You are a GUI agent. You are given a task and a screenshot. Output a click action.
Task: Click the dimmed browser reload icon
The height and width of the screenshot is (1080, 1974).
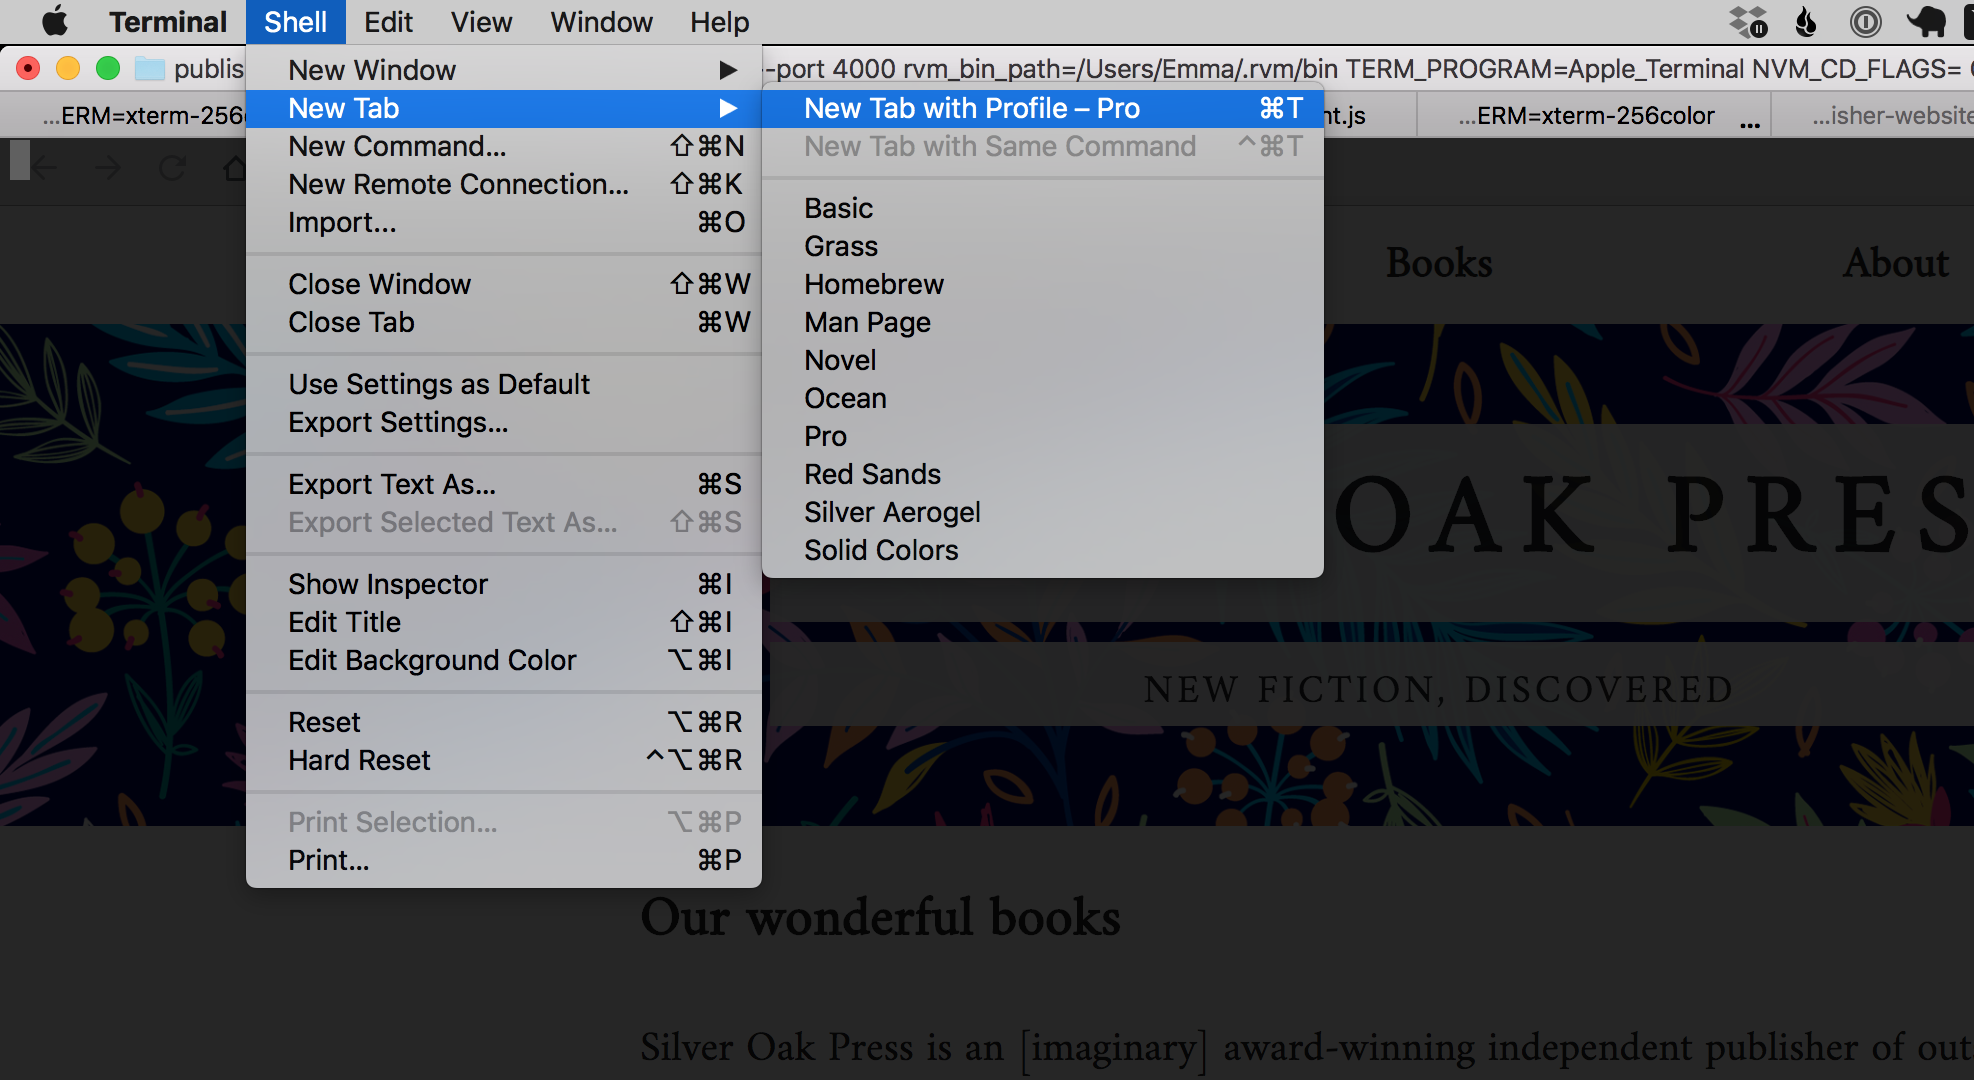click(172, 168)
